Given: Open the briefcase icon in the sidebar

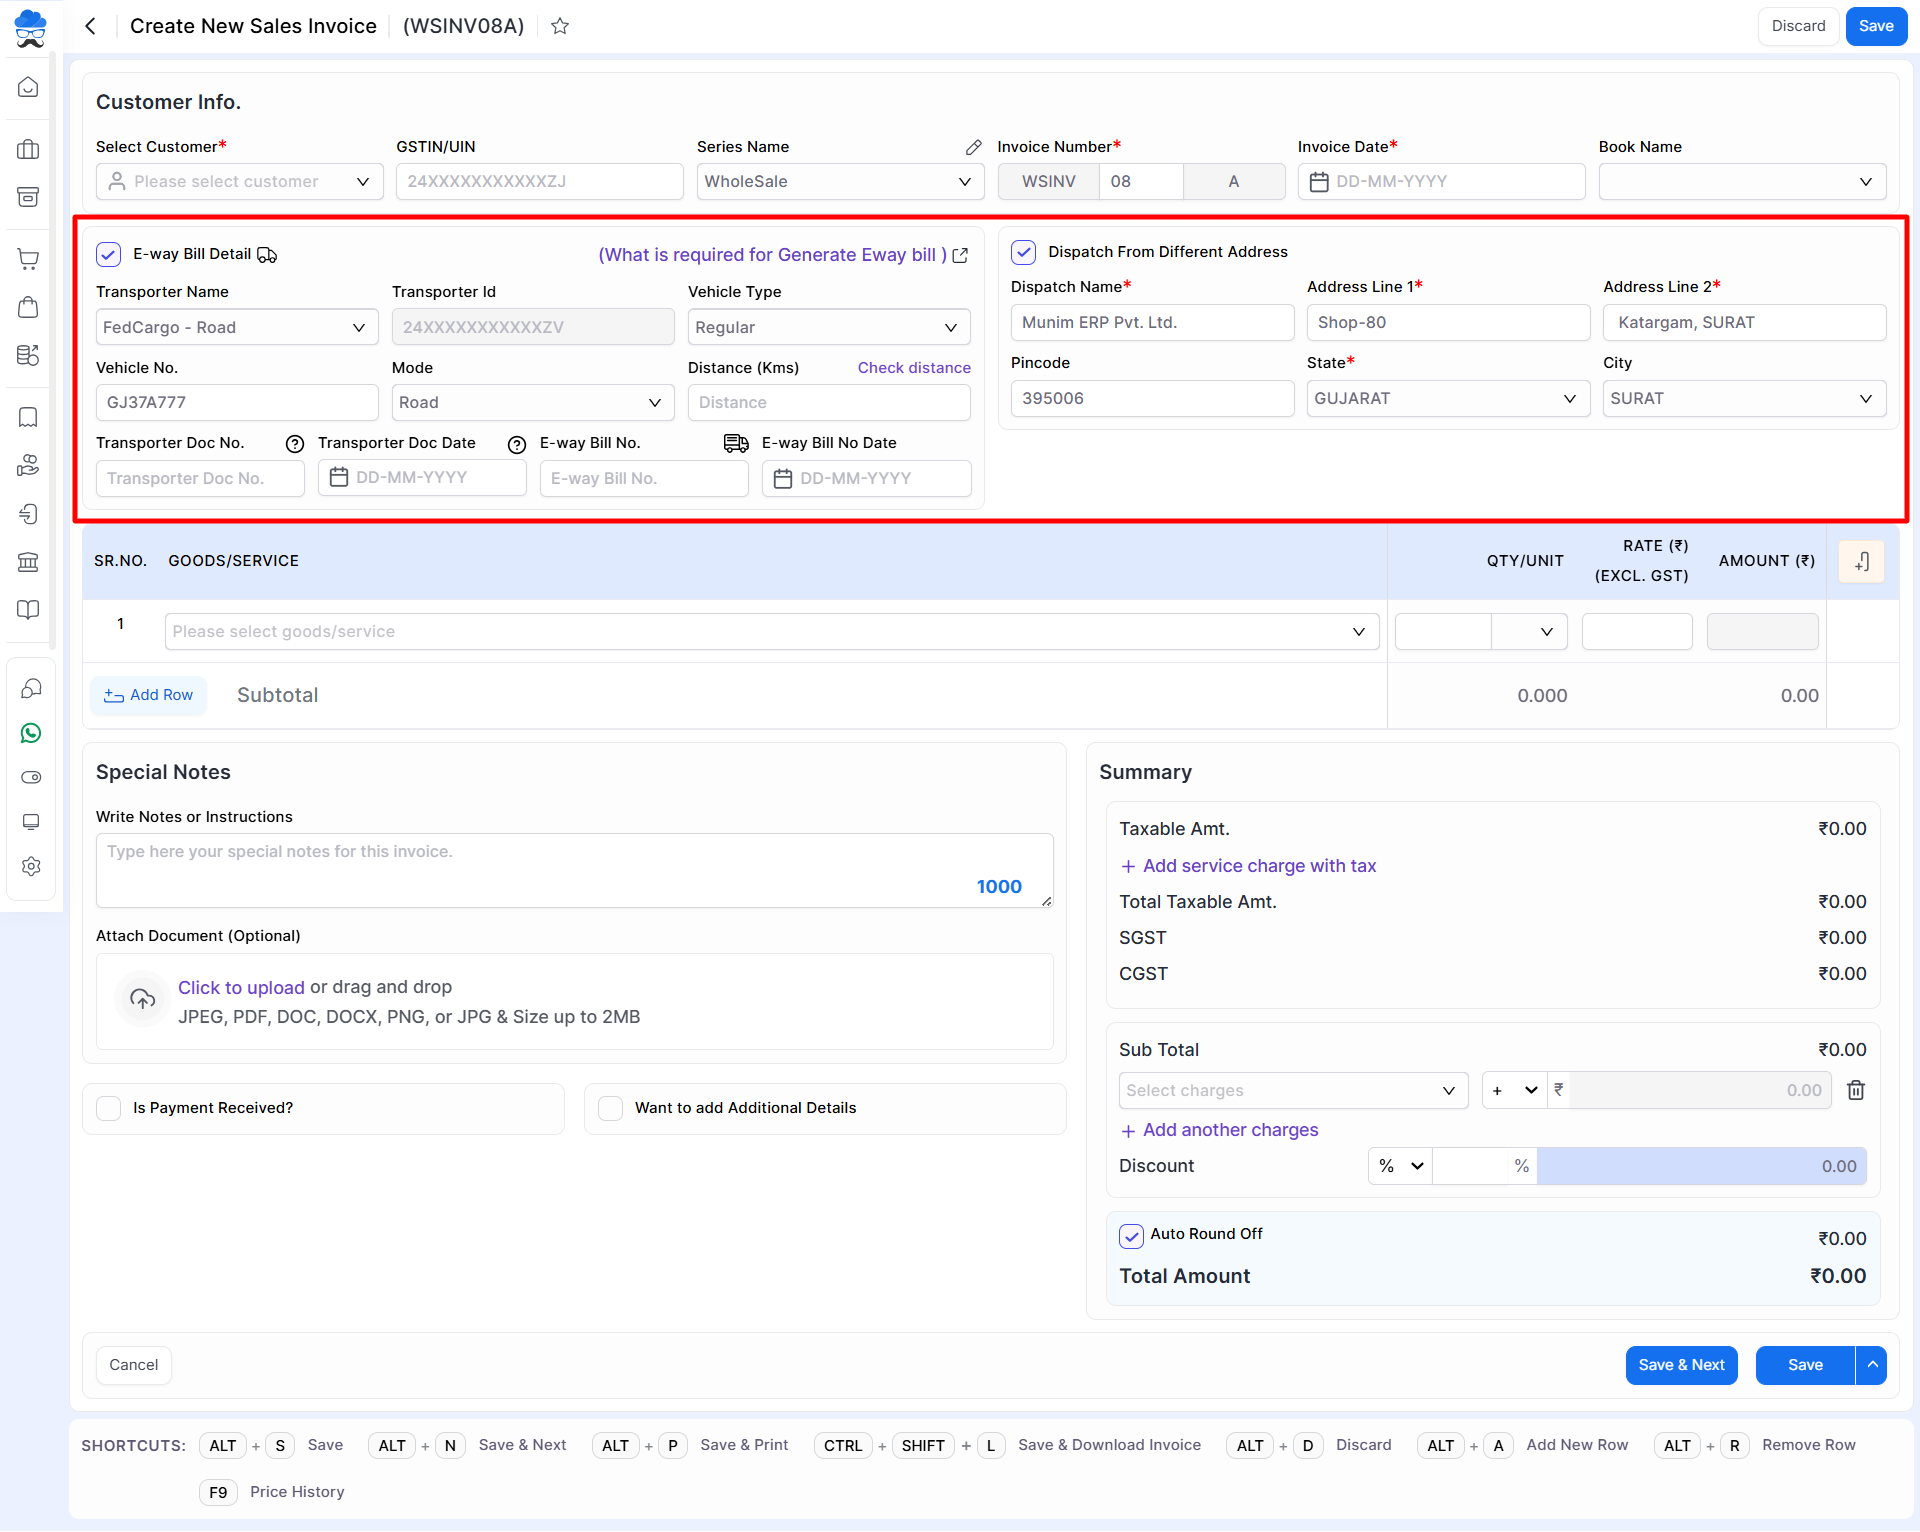Looking at the screenshot, I should (x=29, y=149).
